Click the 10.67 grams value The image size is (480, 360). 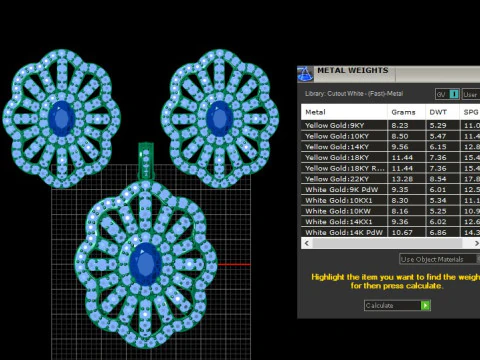(x=402, y=232)
